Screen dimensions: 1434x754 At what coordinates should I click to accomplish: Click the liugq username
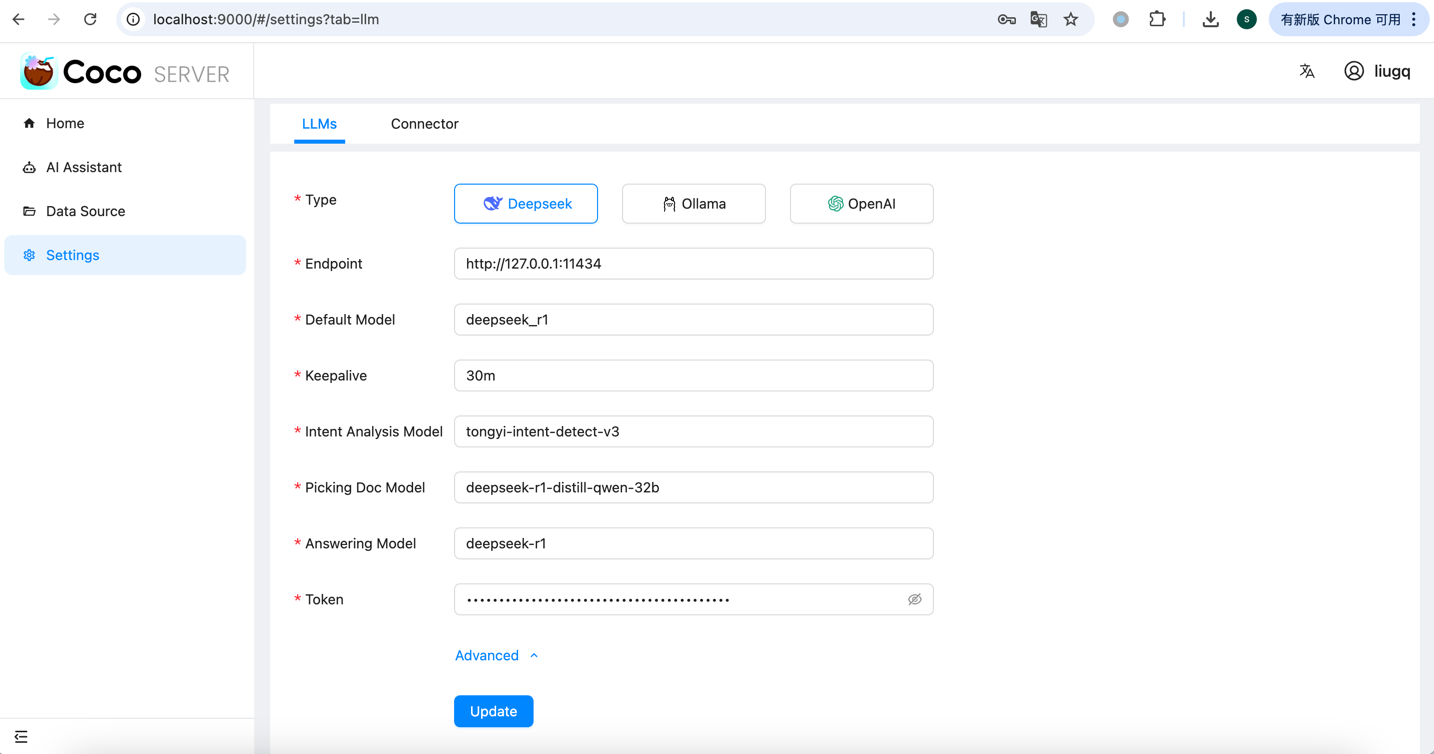coord(1392,71)
